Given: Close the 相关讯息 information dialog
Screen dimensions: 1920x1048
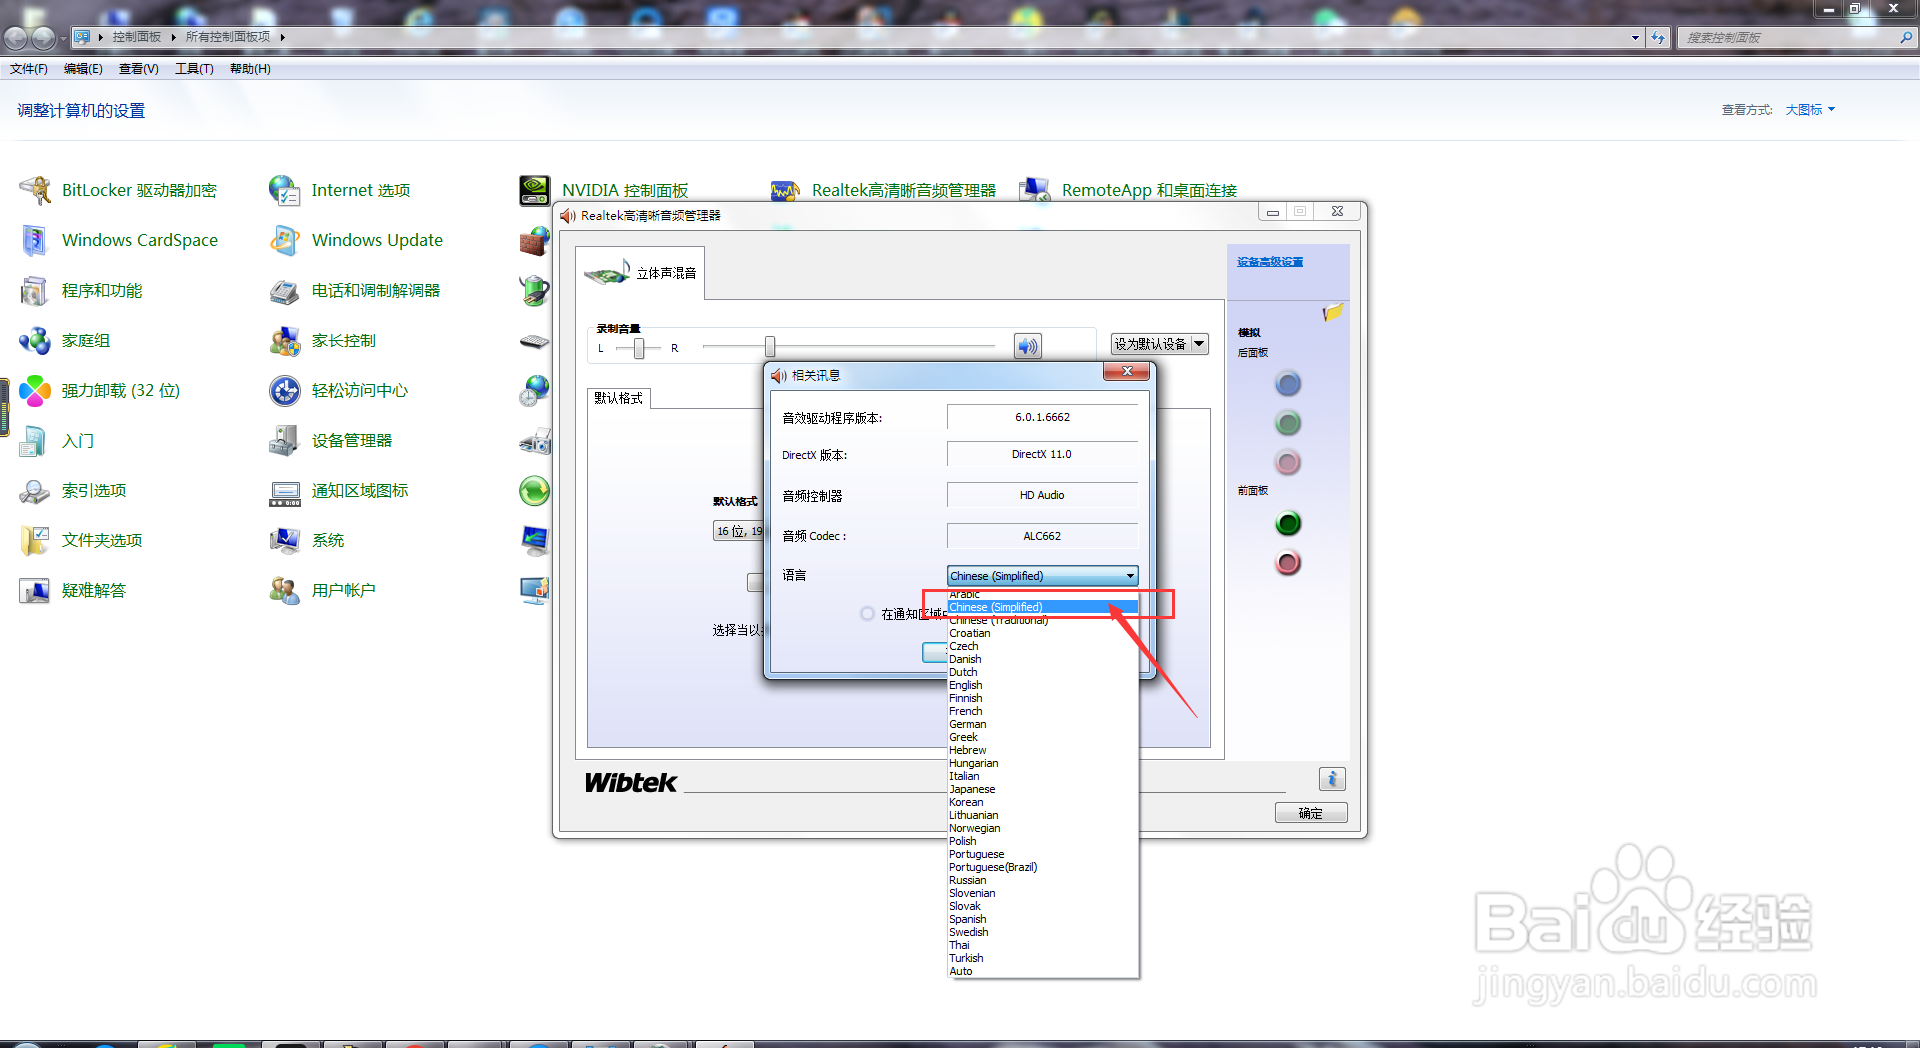Looking at the screenshot, I should 1127,371.
